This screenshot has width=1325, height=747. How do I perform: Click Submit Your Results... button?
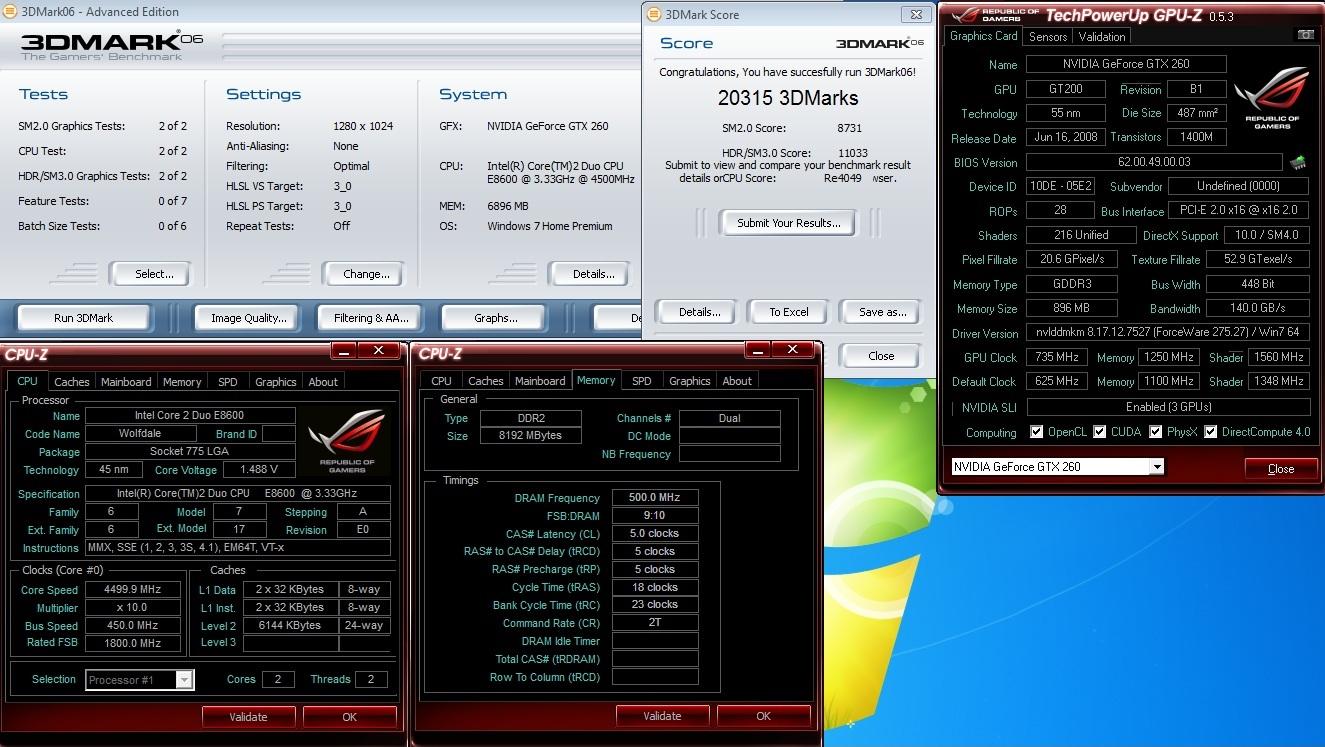pos(788,223)
